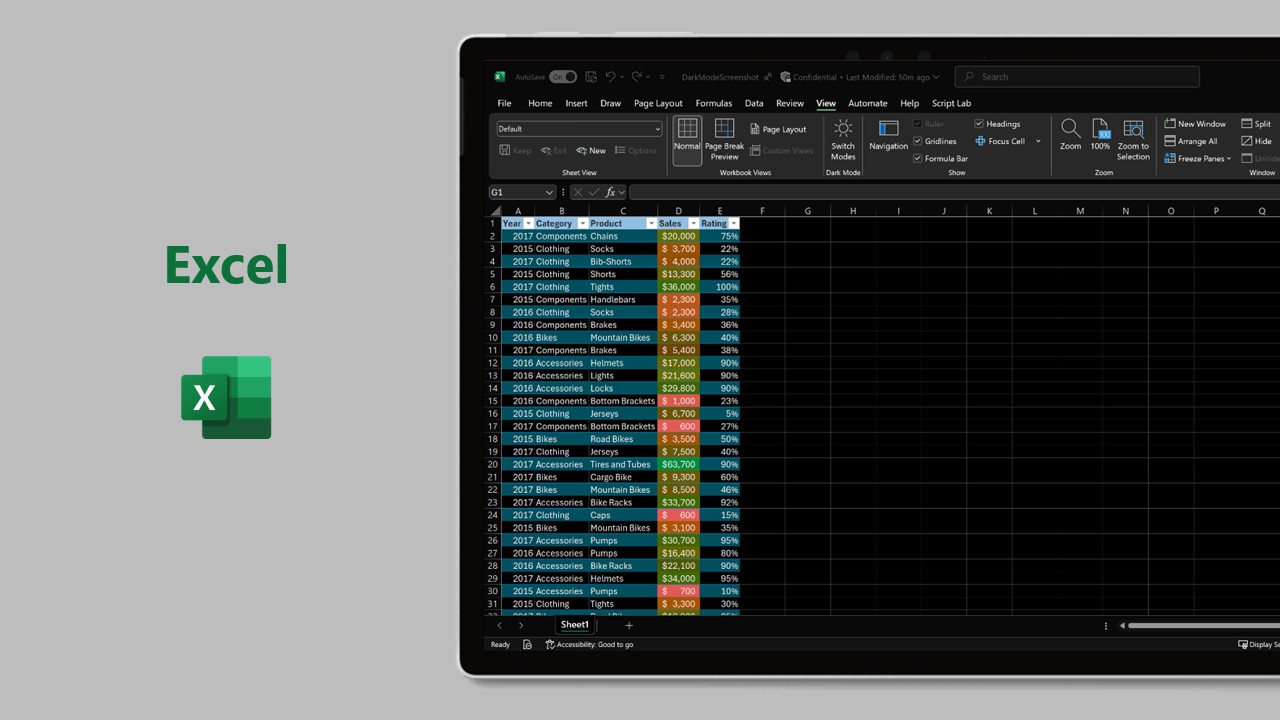Select the Sheet1 tab
This screenshot has height=720, width=1280.
(575, 625)
